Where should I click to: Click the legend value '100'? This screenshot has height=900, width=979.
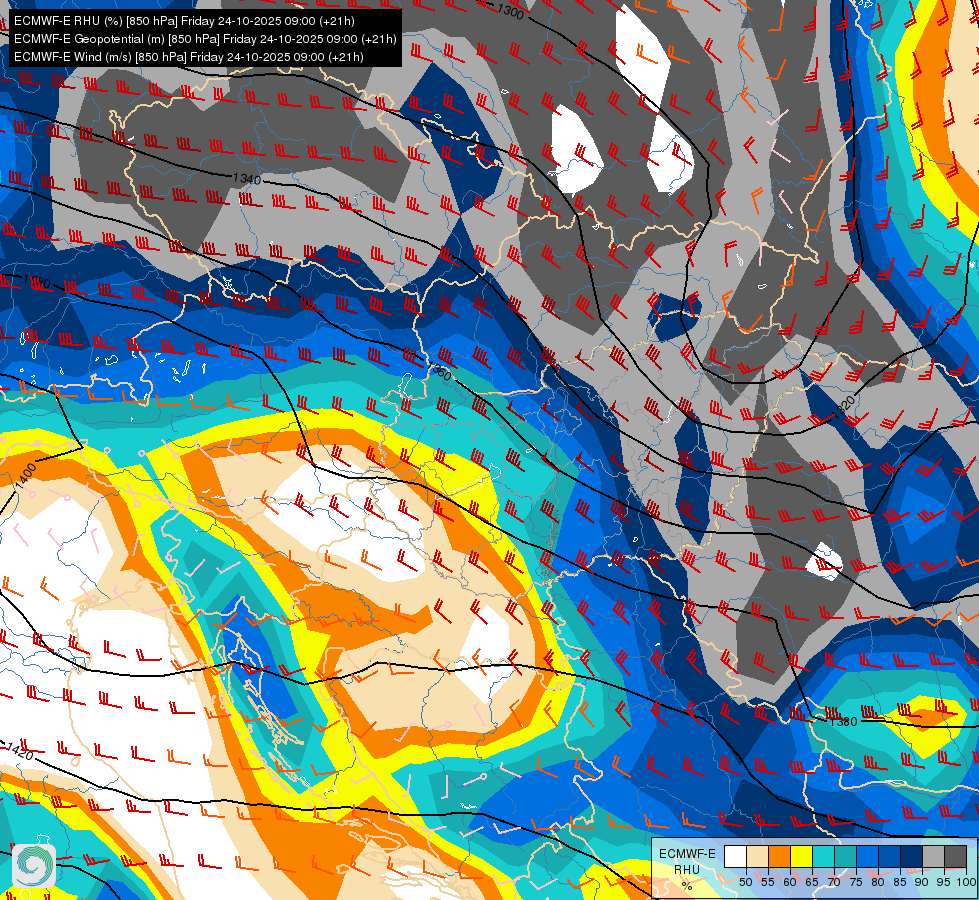coord(967,882)
